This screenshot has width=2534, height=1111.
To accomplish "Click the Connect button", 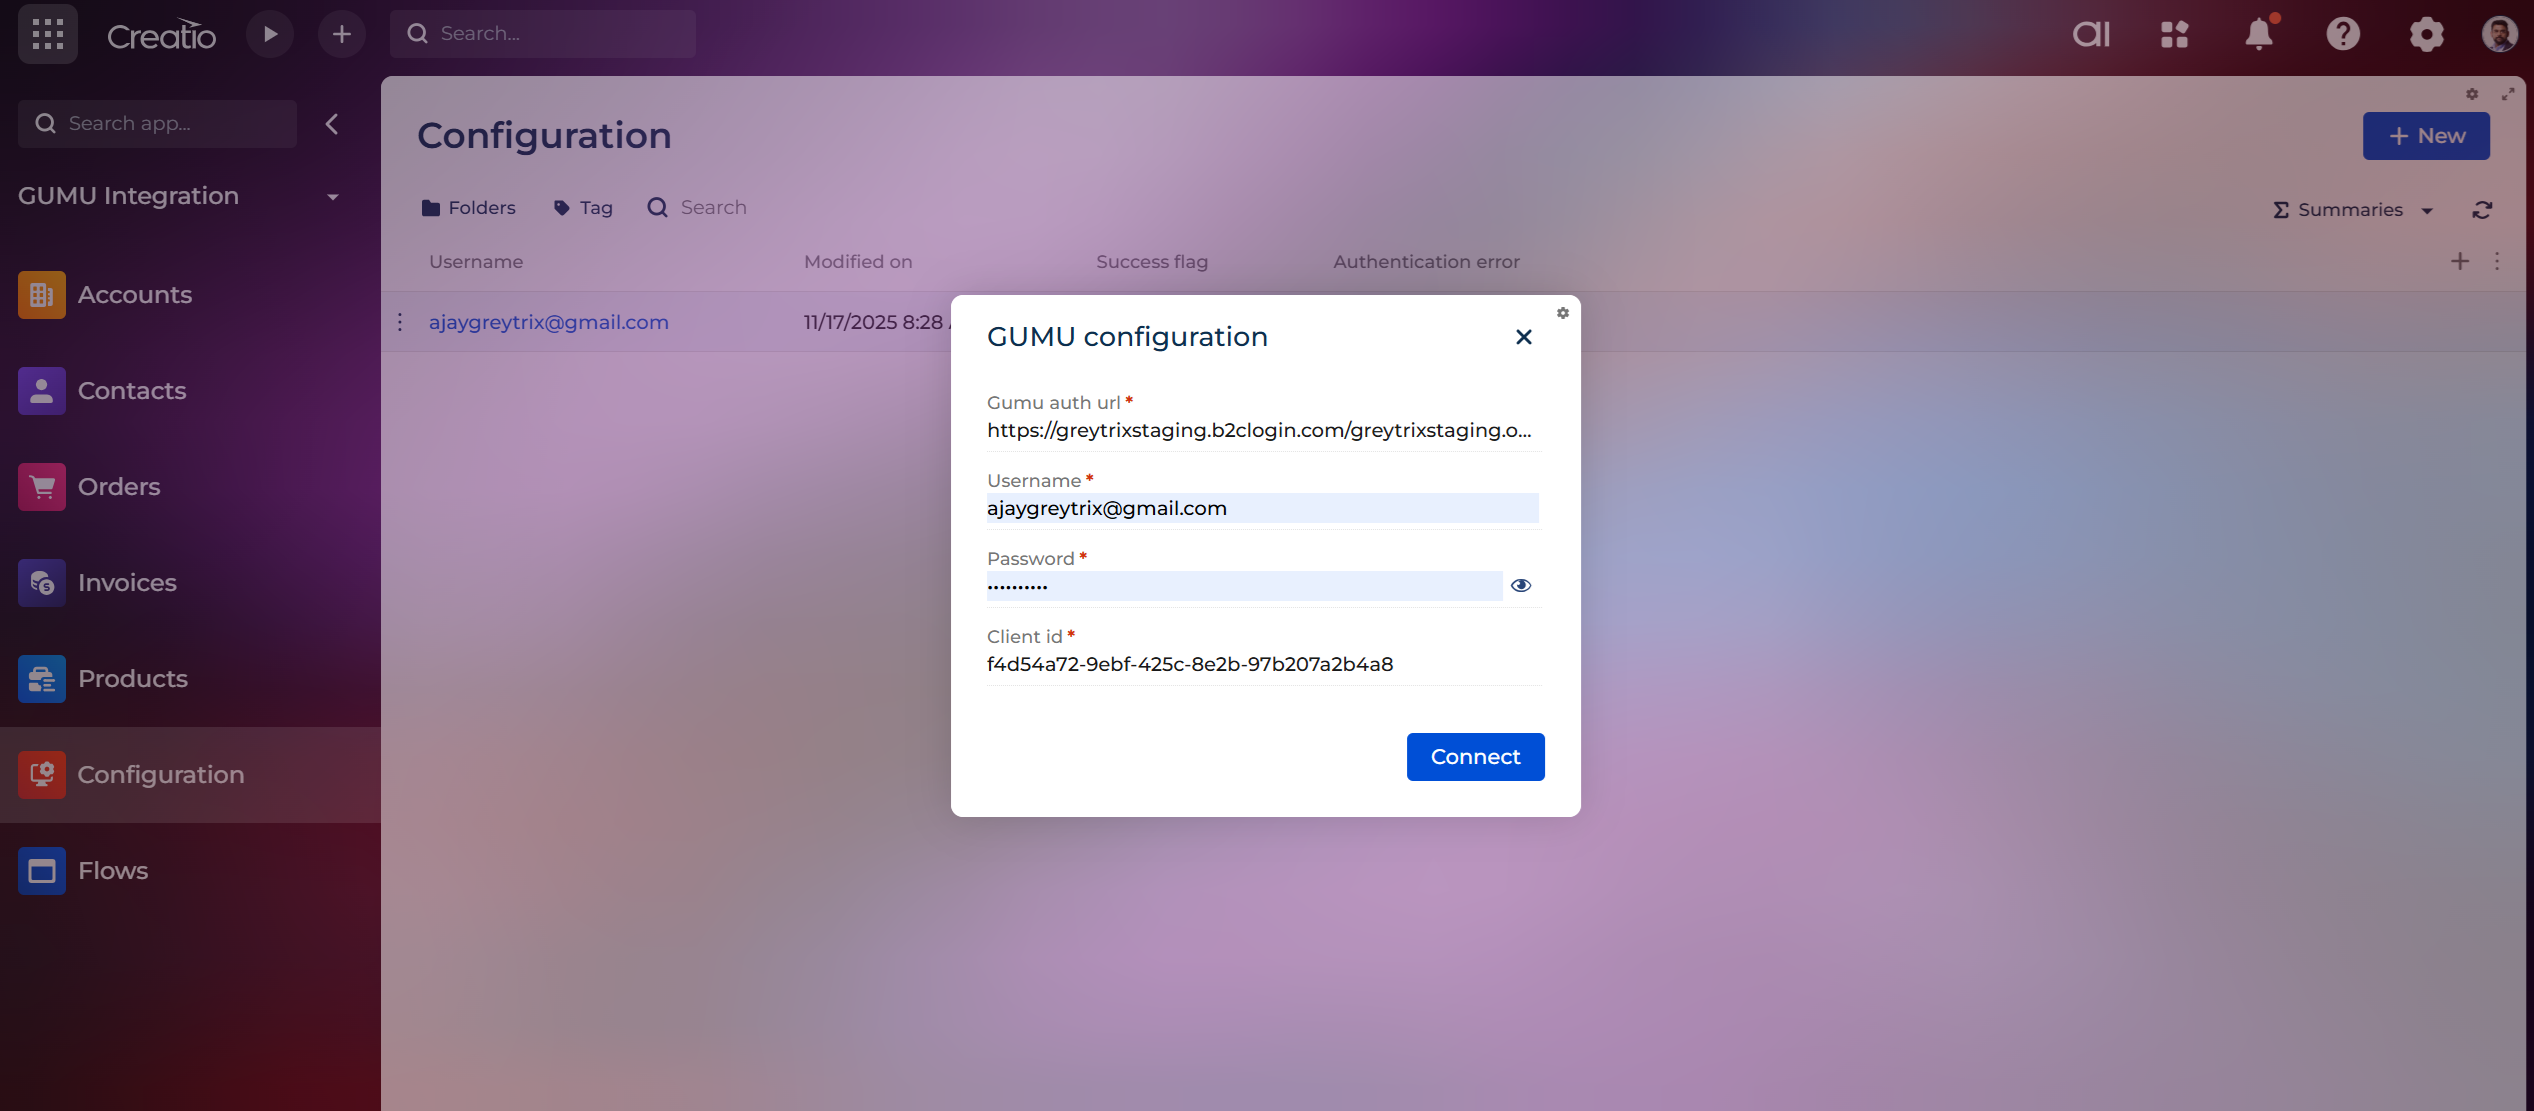I will [x=1475, y=757].
